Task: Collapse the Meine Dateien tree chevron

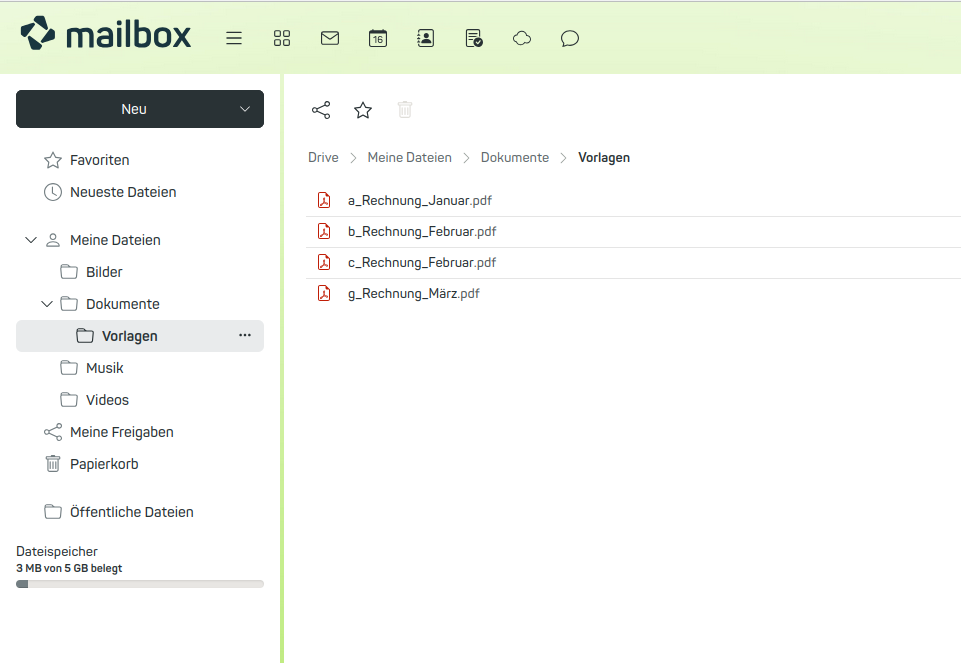Action: point(31,240)
